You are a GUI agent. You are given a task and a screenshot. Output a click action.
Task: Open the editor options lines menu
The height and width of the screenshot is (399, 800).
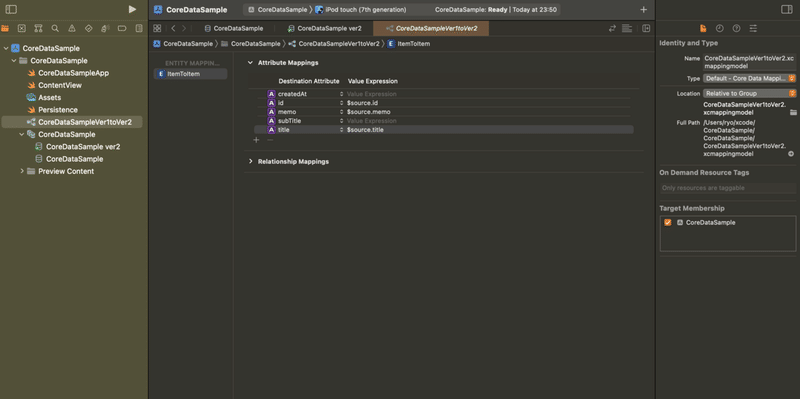(x=627, y=29)
